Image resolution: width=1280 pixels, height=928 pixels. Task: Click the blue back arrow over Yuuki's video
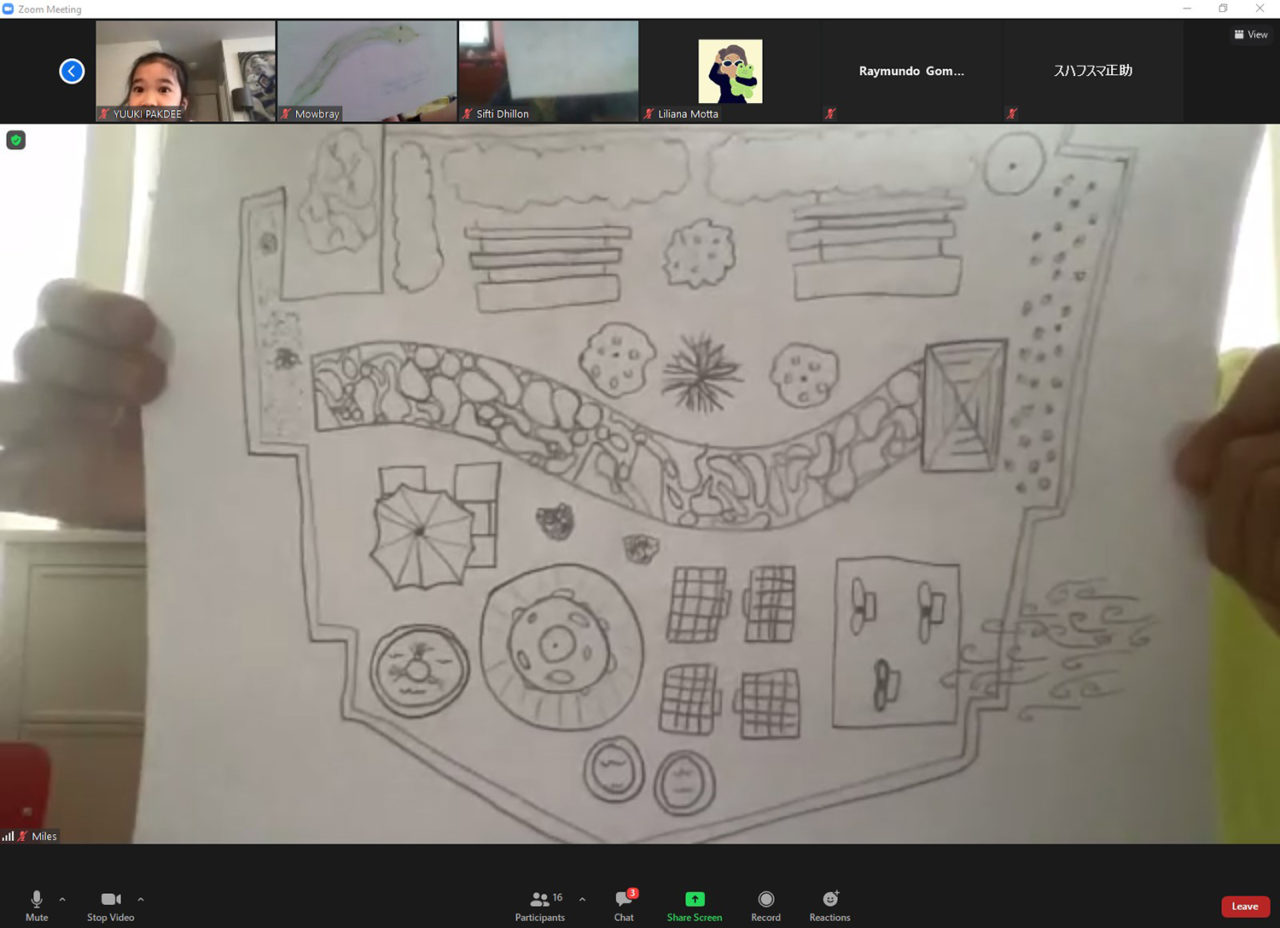pyautogui.click(x=71, y=71)
